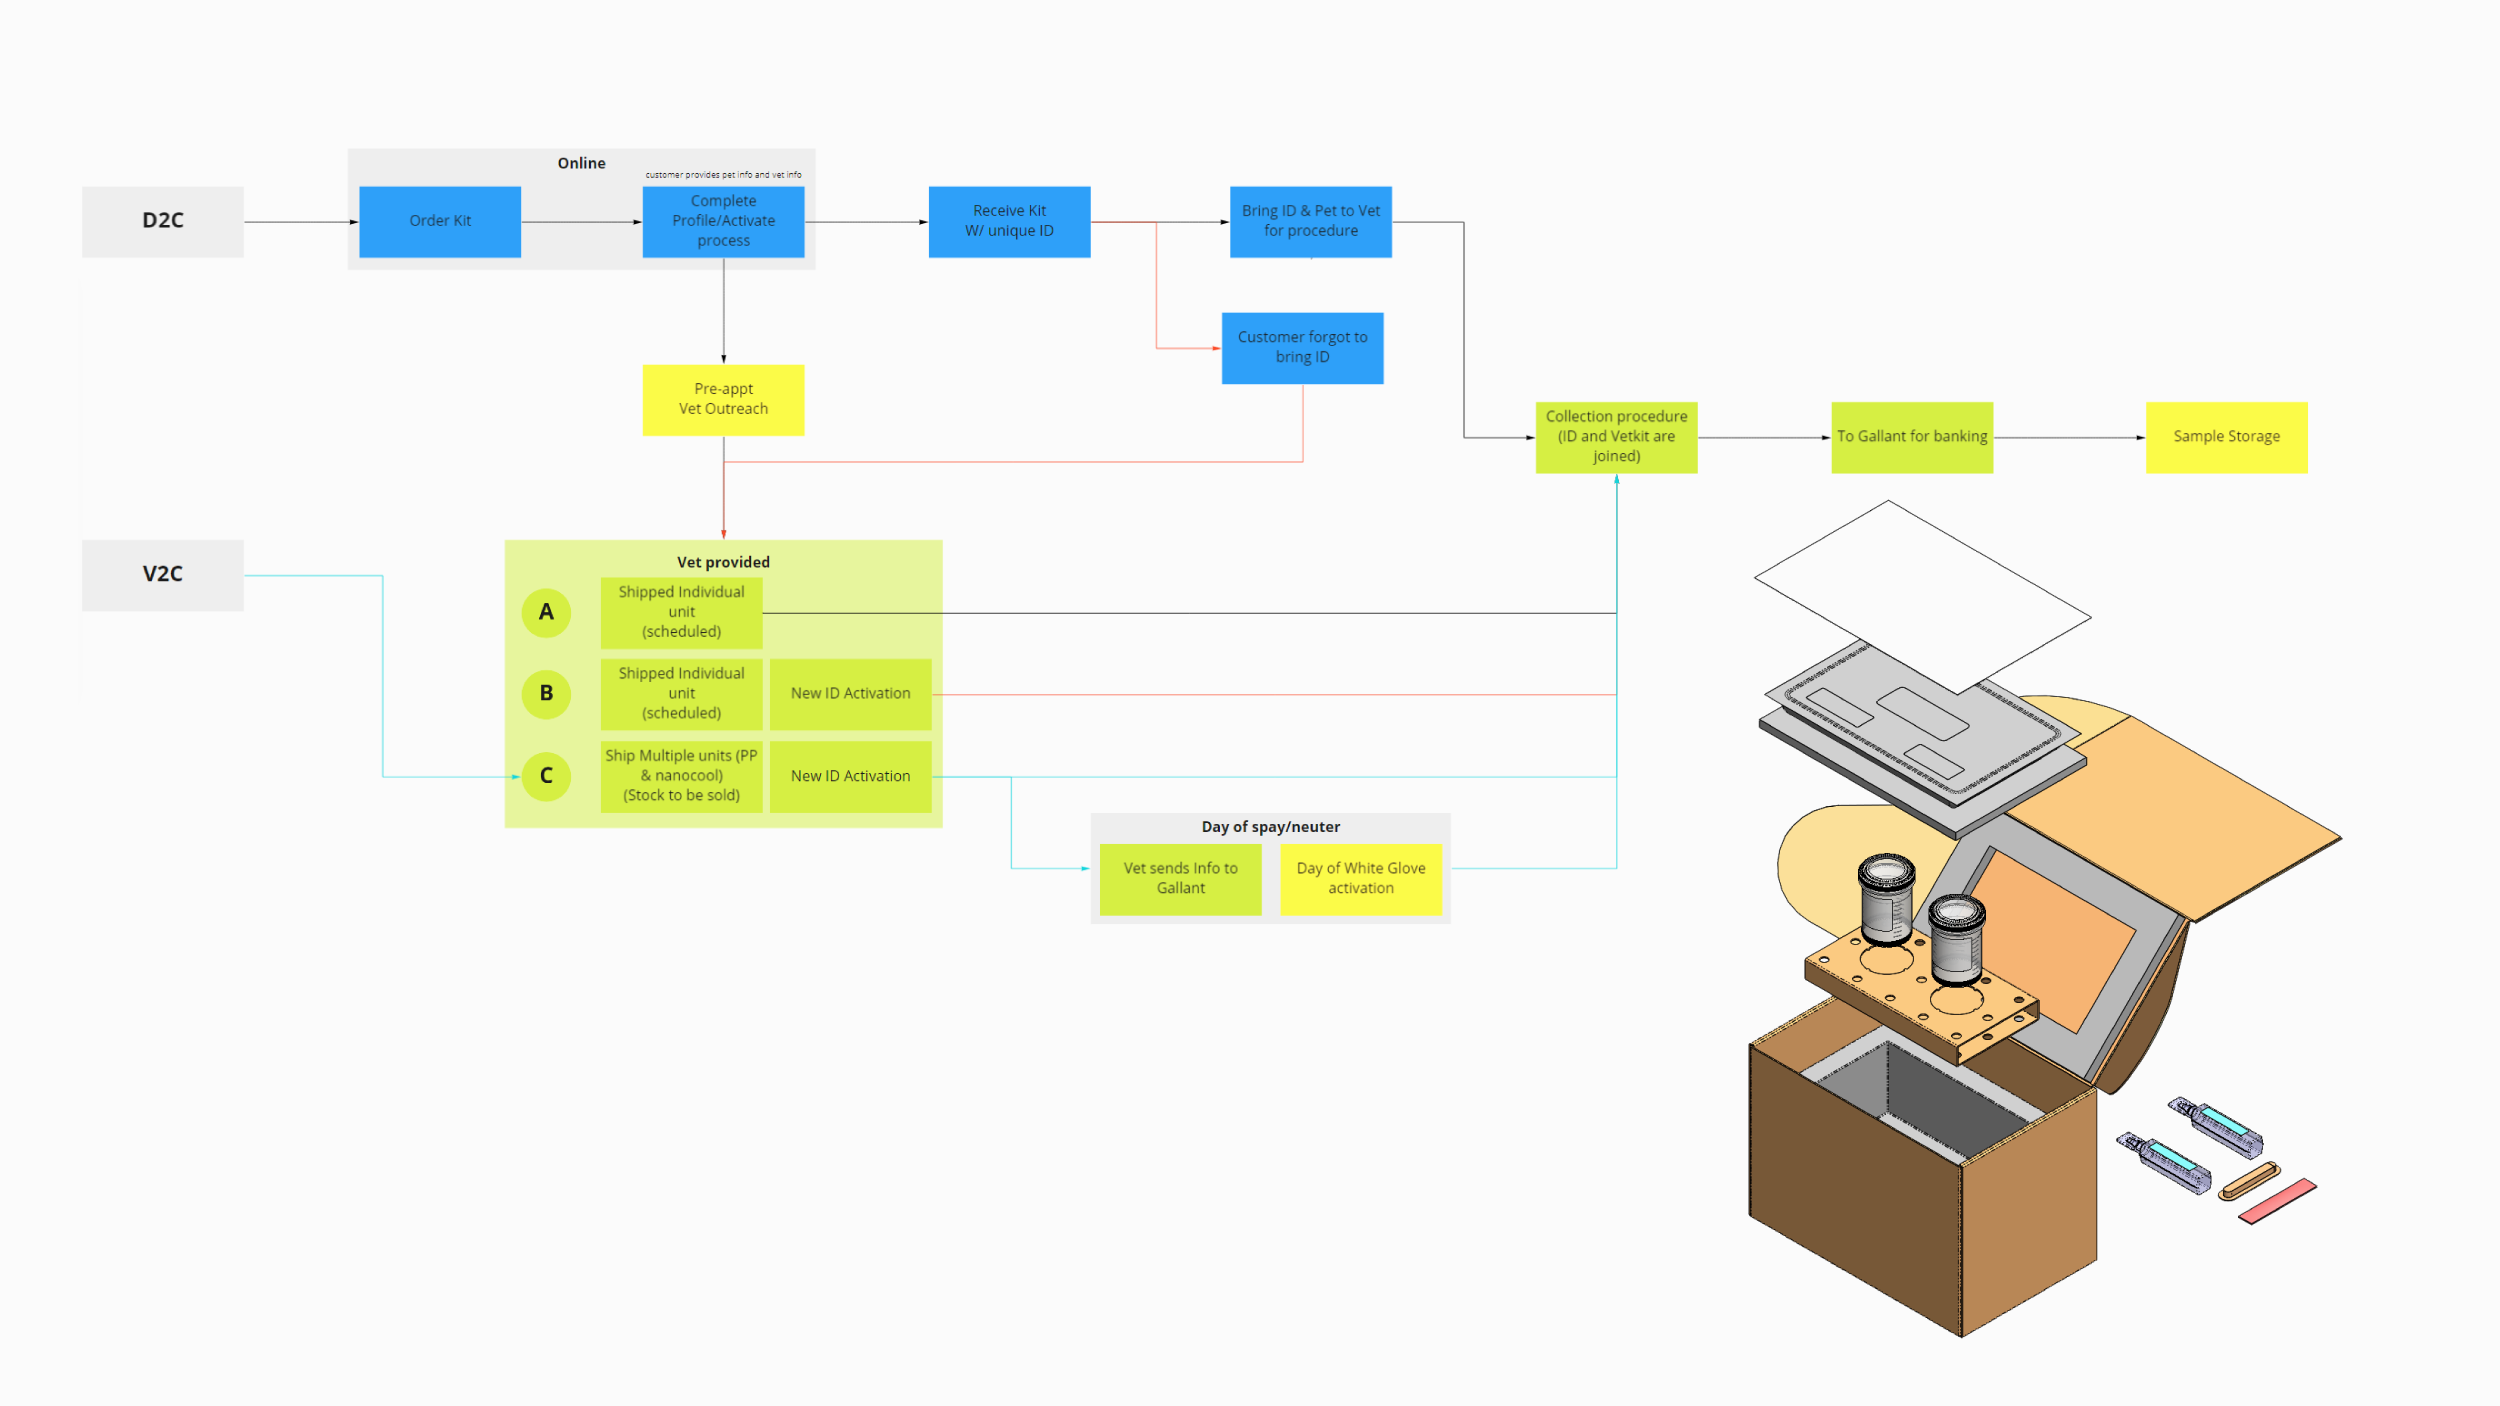The image size is (2500, 1406).
Task: Click New ID Activation box in row B
Action: [x=850, y=693]
